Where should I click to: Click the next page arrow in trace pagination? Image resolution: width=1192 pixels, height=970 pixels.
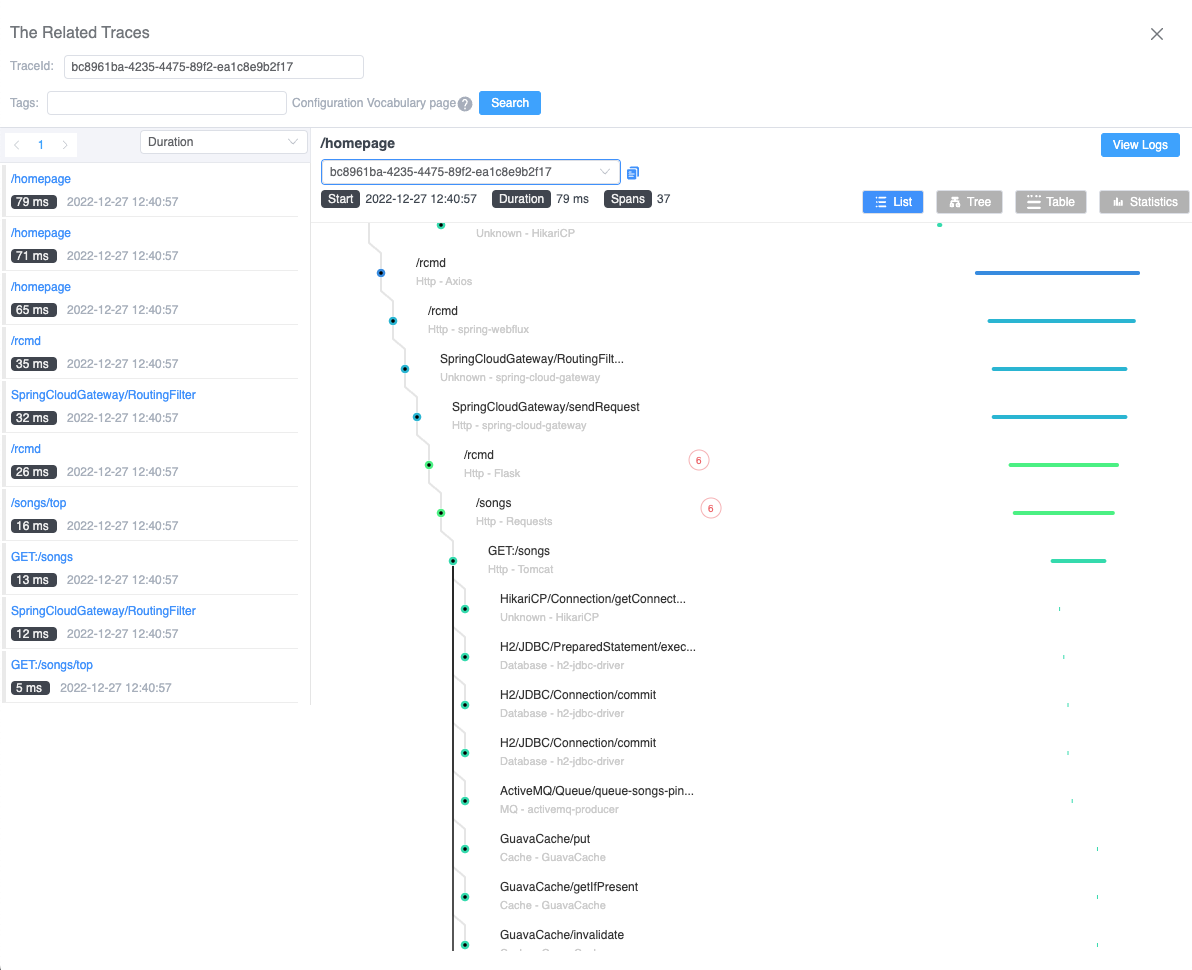click(x=65, y=145)
